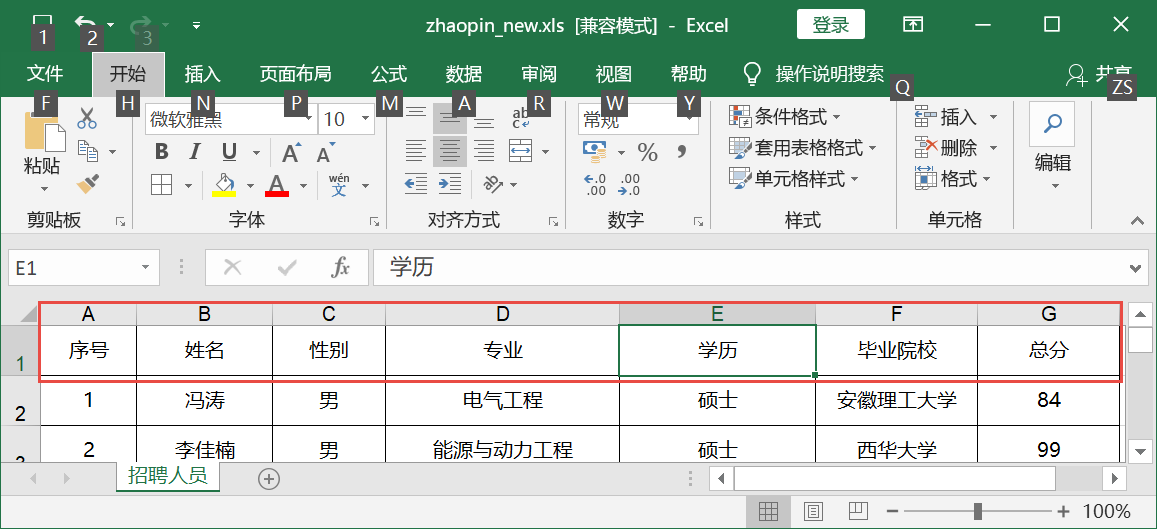The height and width of the screenshot is (529, 1157).
Task: Add a new sheet with plus icon
Action: point(268,479)
